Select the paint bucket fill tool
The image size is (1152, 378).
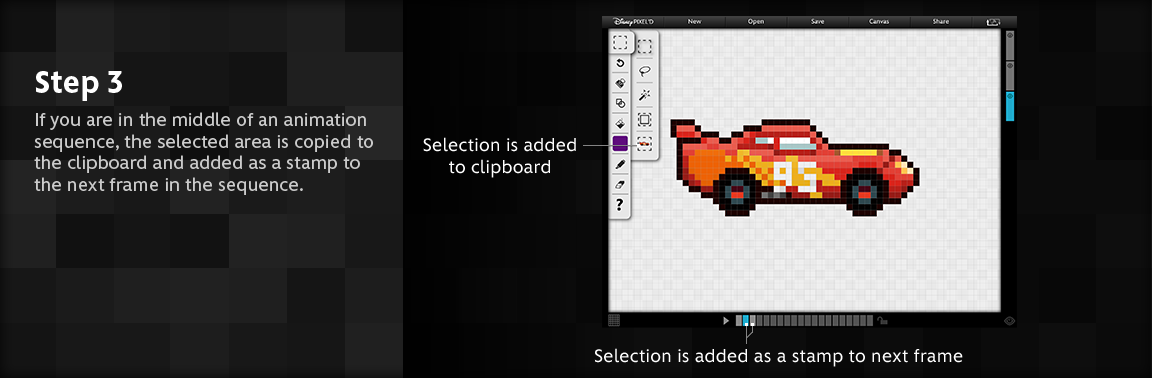(x=620, y=123)
